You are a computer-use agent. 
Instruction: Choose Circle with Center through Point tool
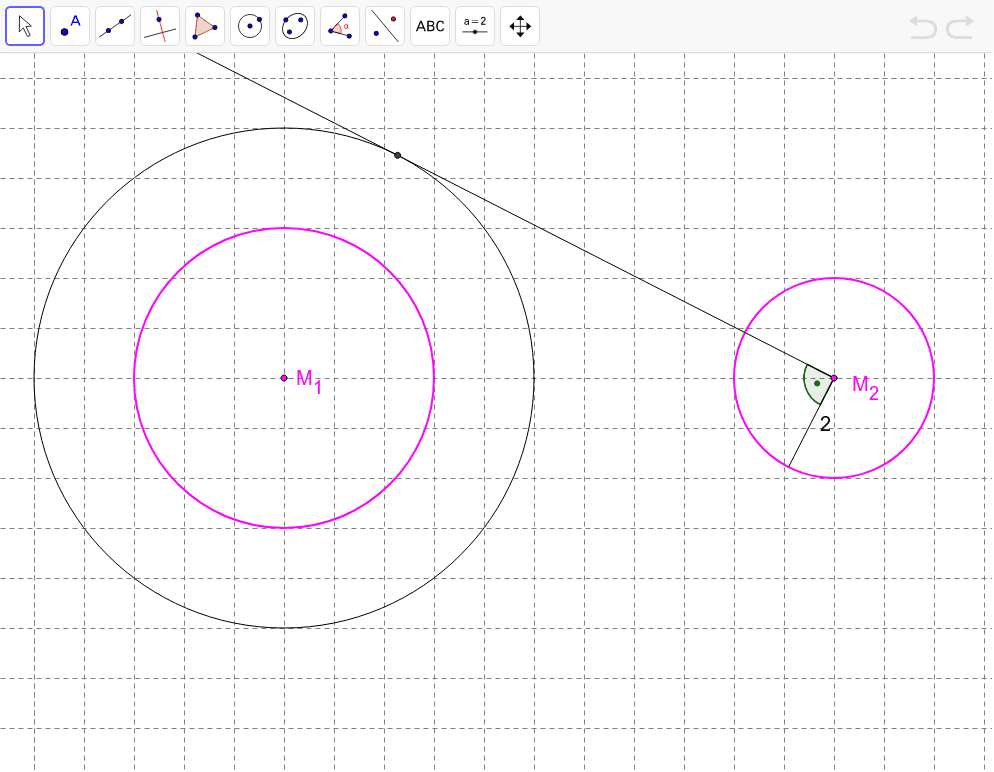[x=250, y=26]
